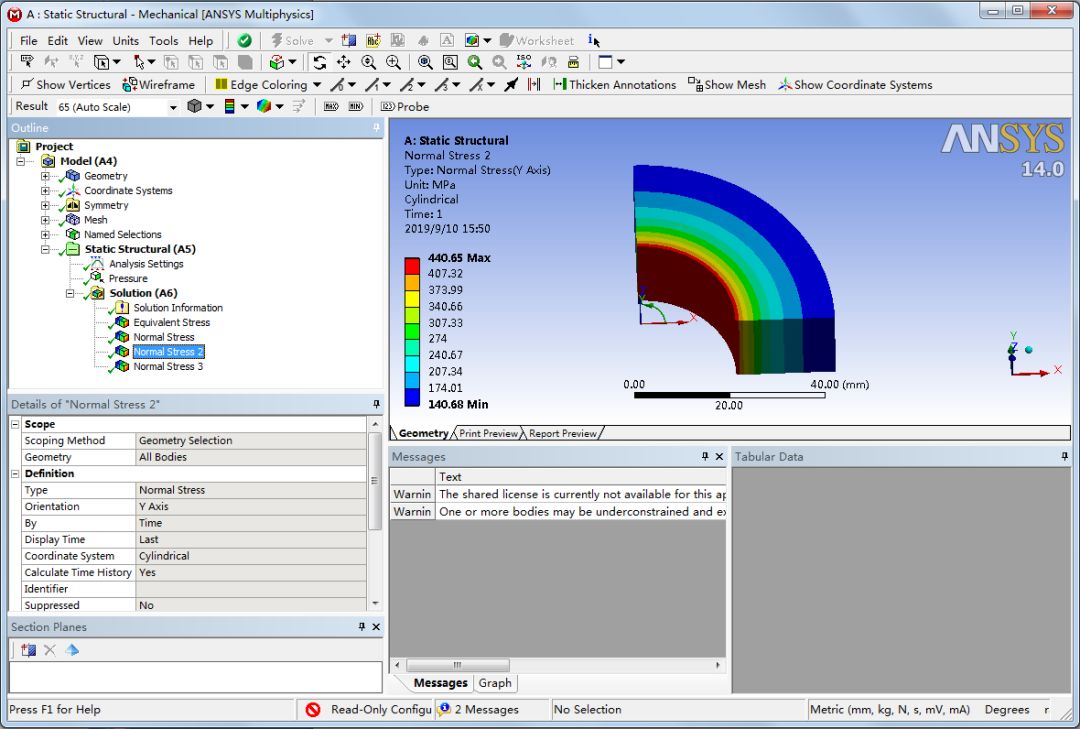
Task: Click the Viewports layout icon
Action: (x=605, y=62)
